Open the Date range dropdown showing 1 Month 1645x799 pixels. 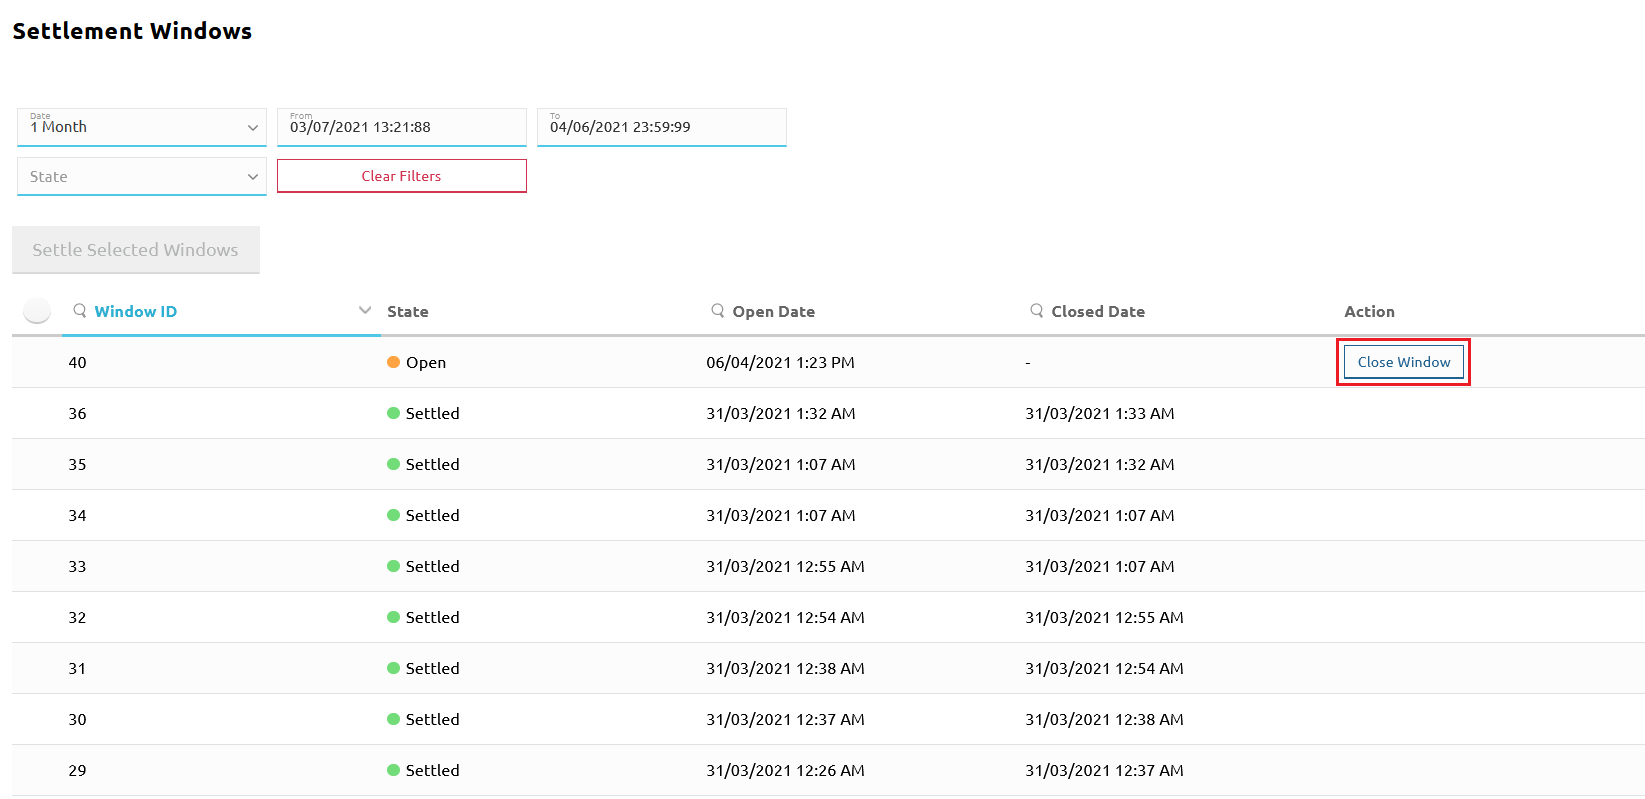pos(142,127)
